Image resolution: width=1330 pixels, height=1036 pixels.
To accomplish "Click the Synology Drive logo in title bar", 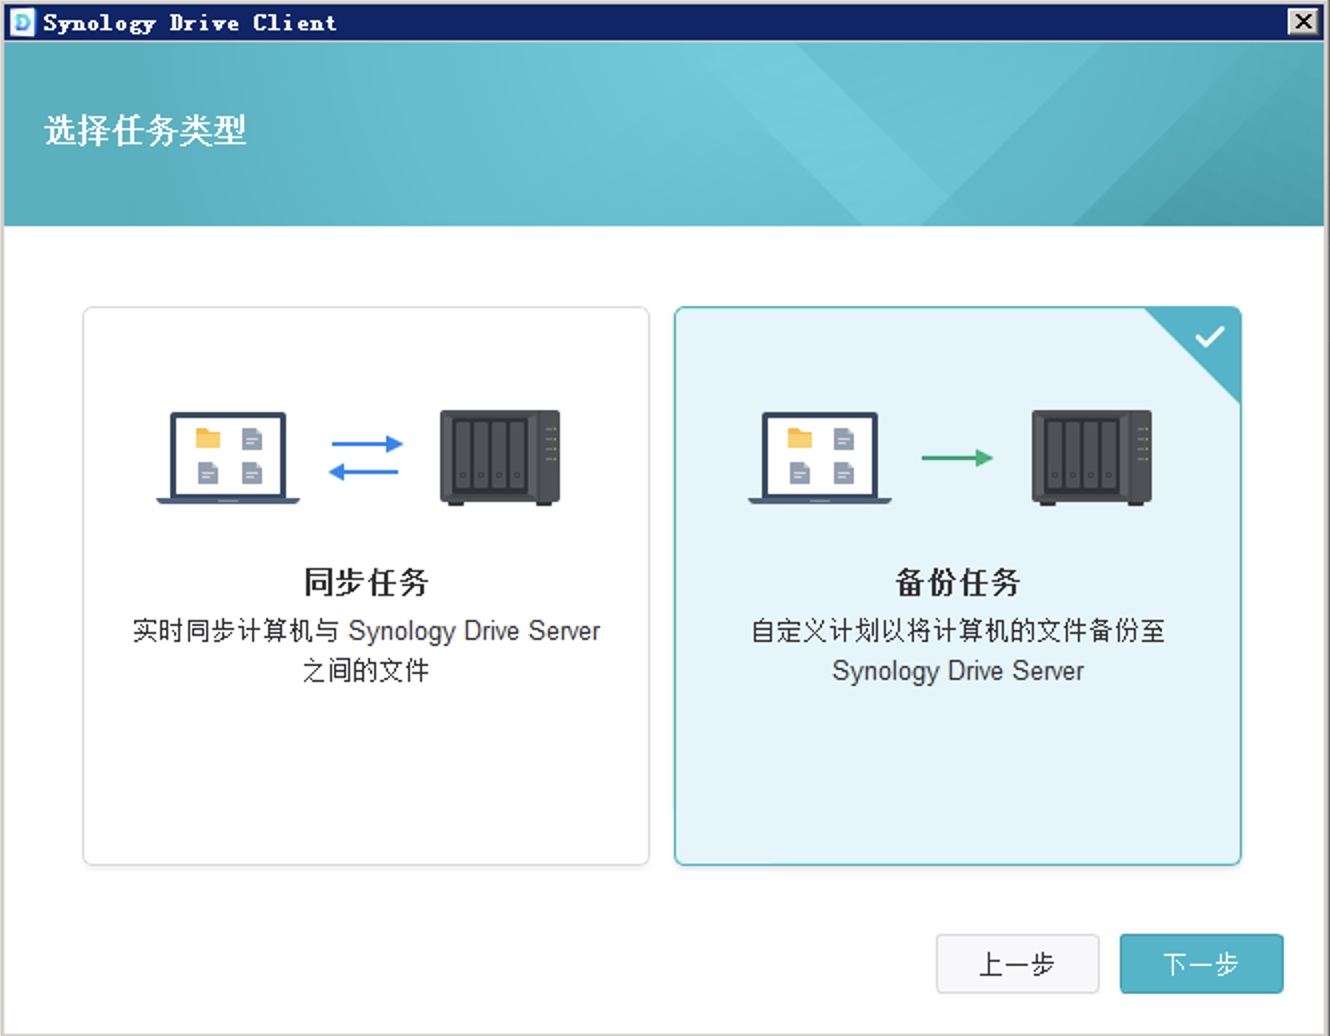I will coord(22,22).
